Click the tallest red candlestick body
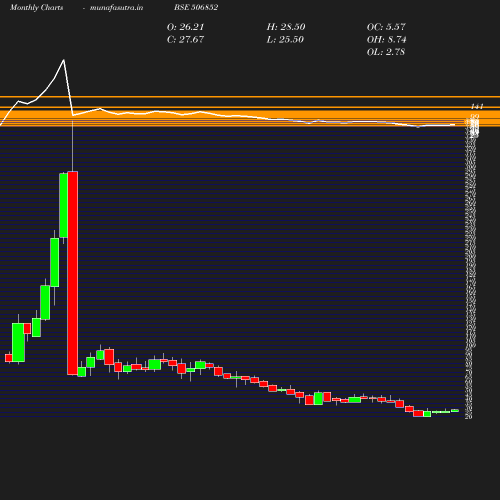 click(x=73, y=273)
